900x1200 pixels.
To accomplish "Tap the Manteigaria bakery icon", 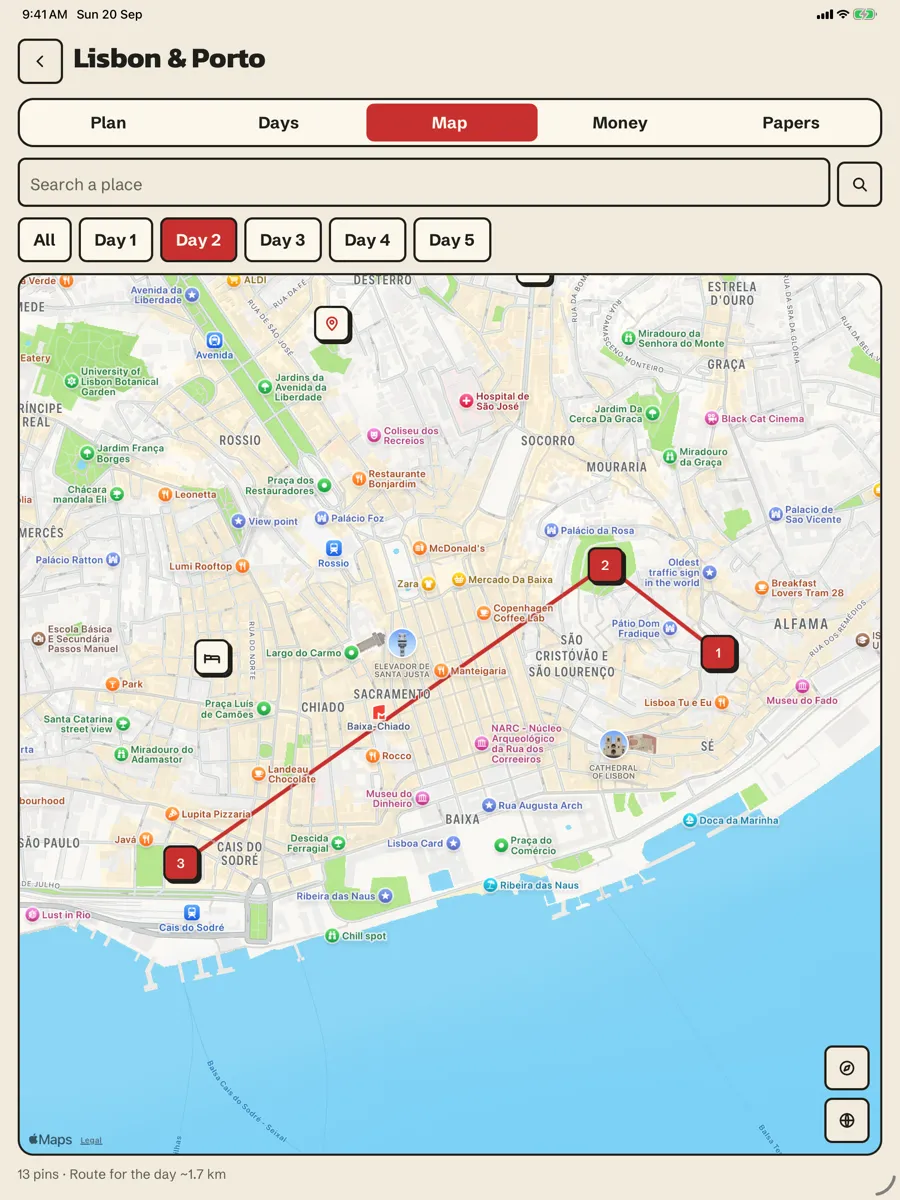I will coord(441,671).
